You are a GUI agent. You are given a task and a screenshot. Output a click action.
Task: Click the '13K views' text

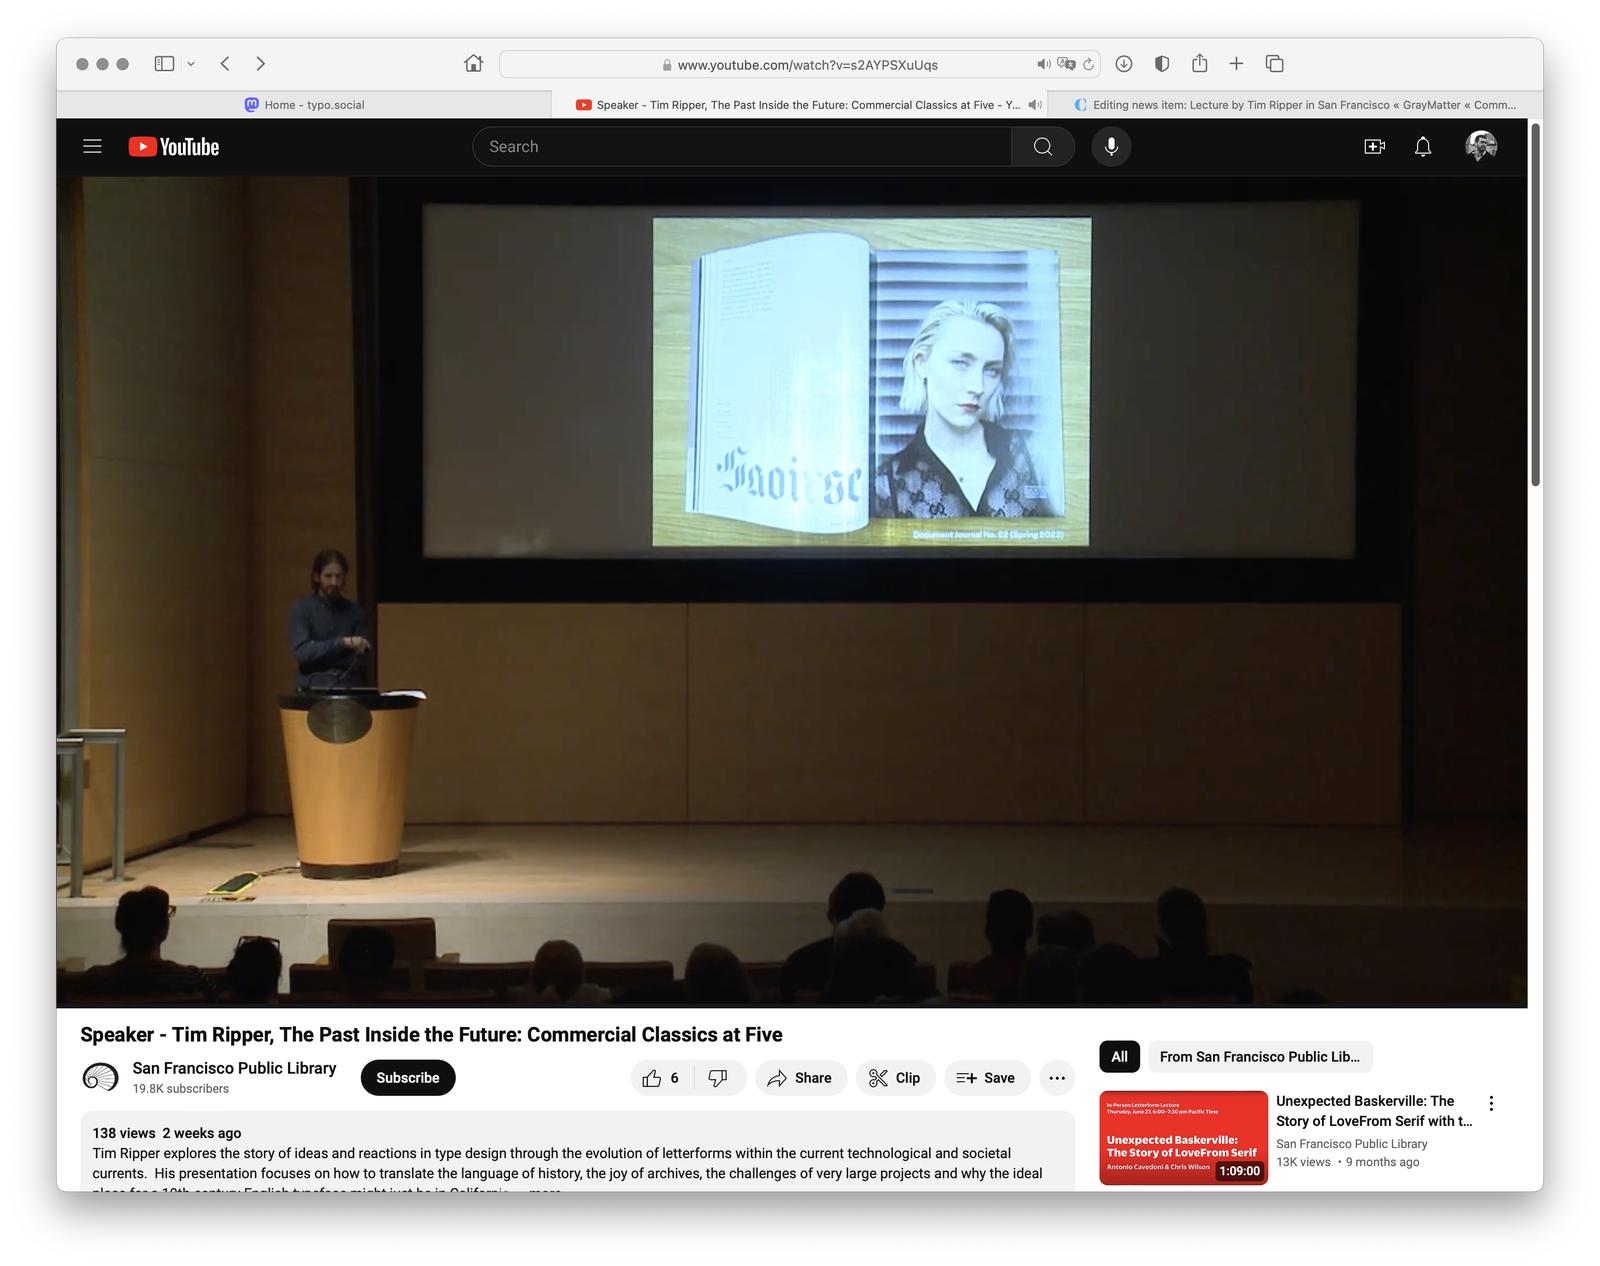[x=1303, y=1162]
